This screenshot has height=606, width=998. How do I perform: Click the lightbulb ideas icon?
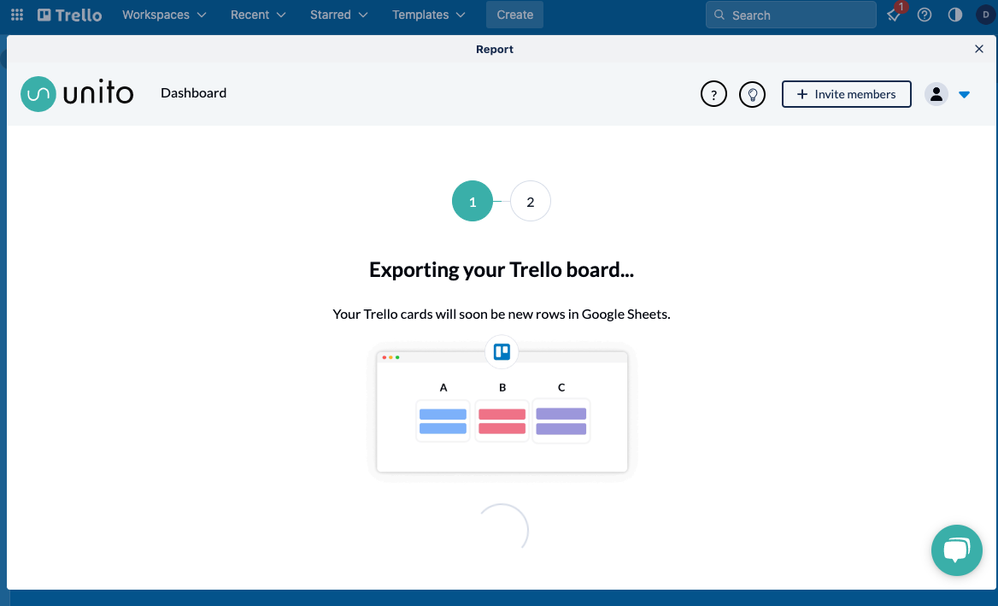coord(752,94)
